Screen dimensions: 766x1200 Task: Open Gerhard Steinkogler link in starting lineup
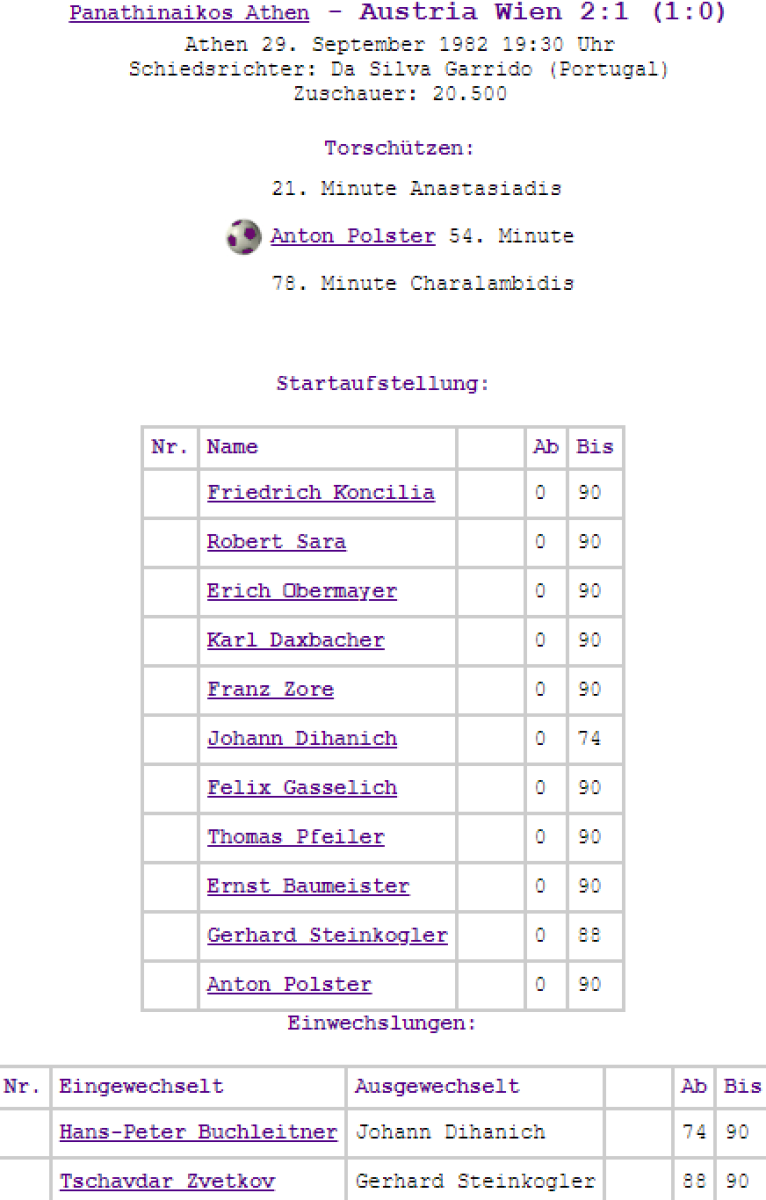[327, 936]
